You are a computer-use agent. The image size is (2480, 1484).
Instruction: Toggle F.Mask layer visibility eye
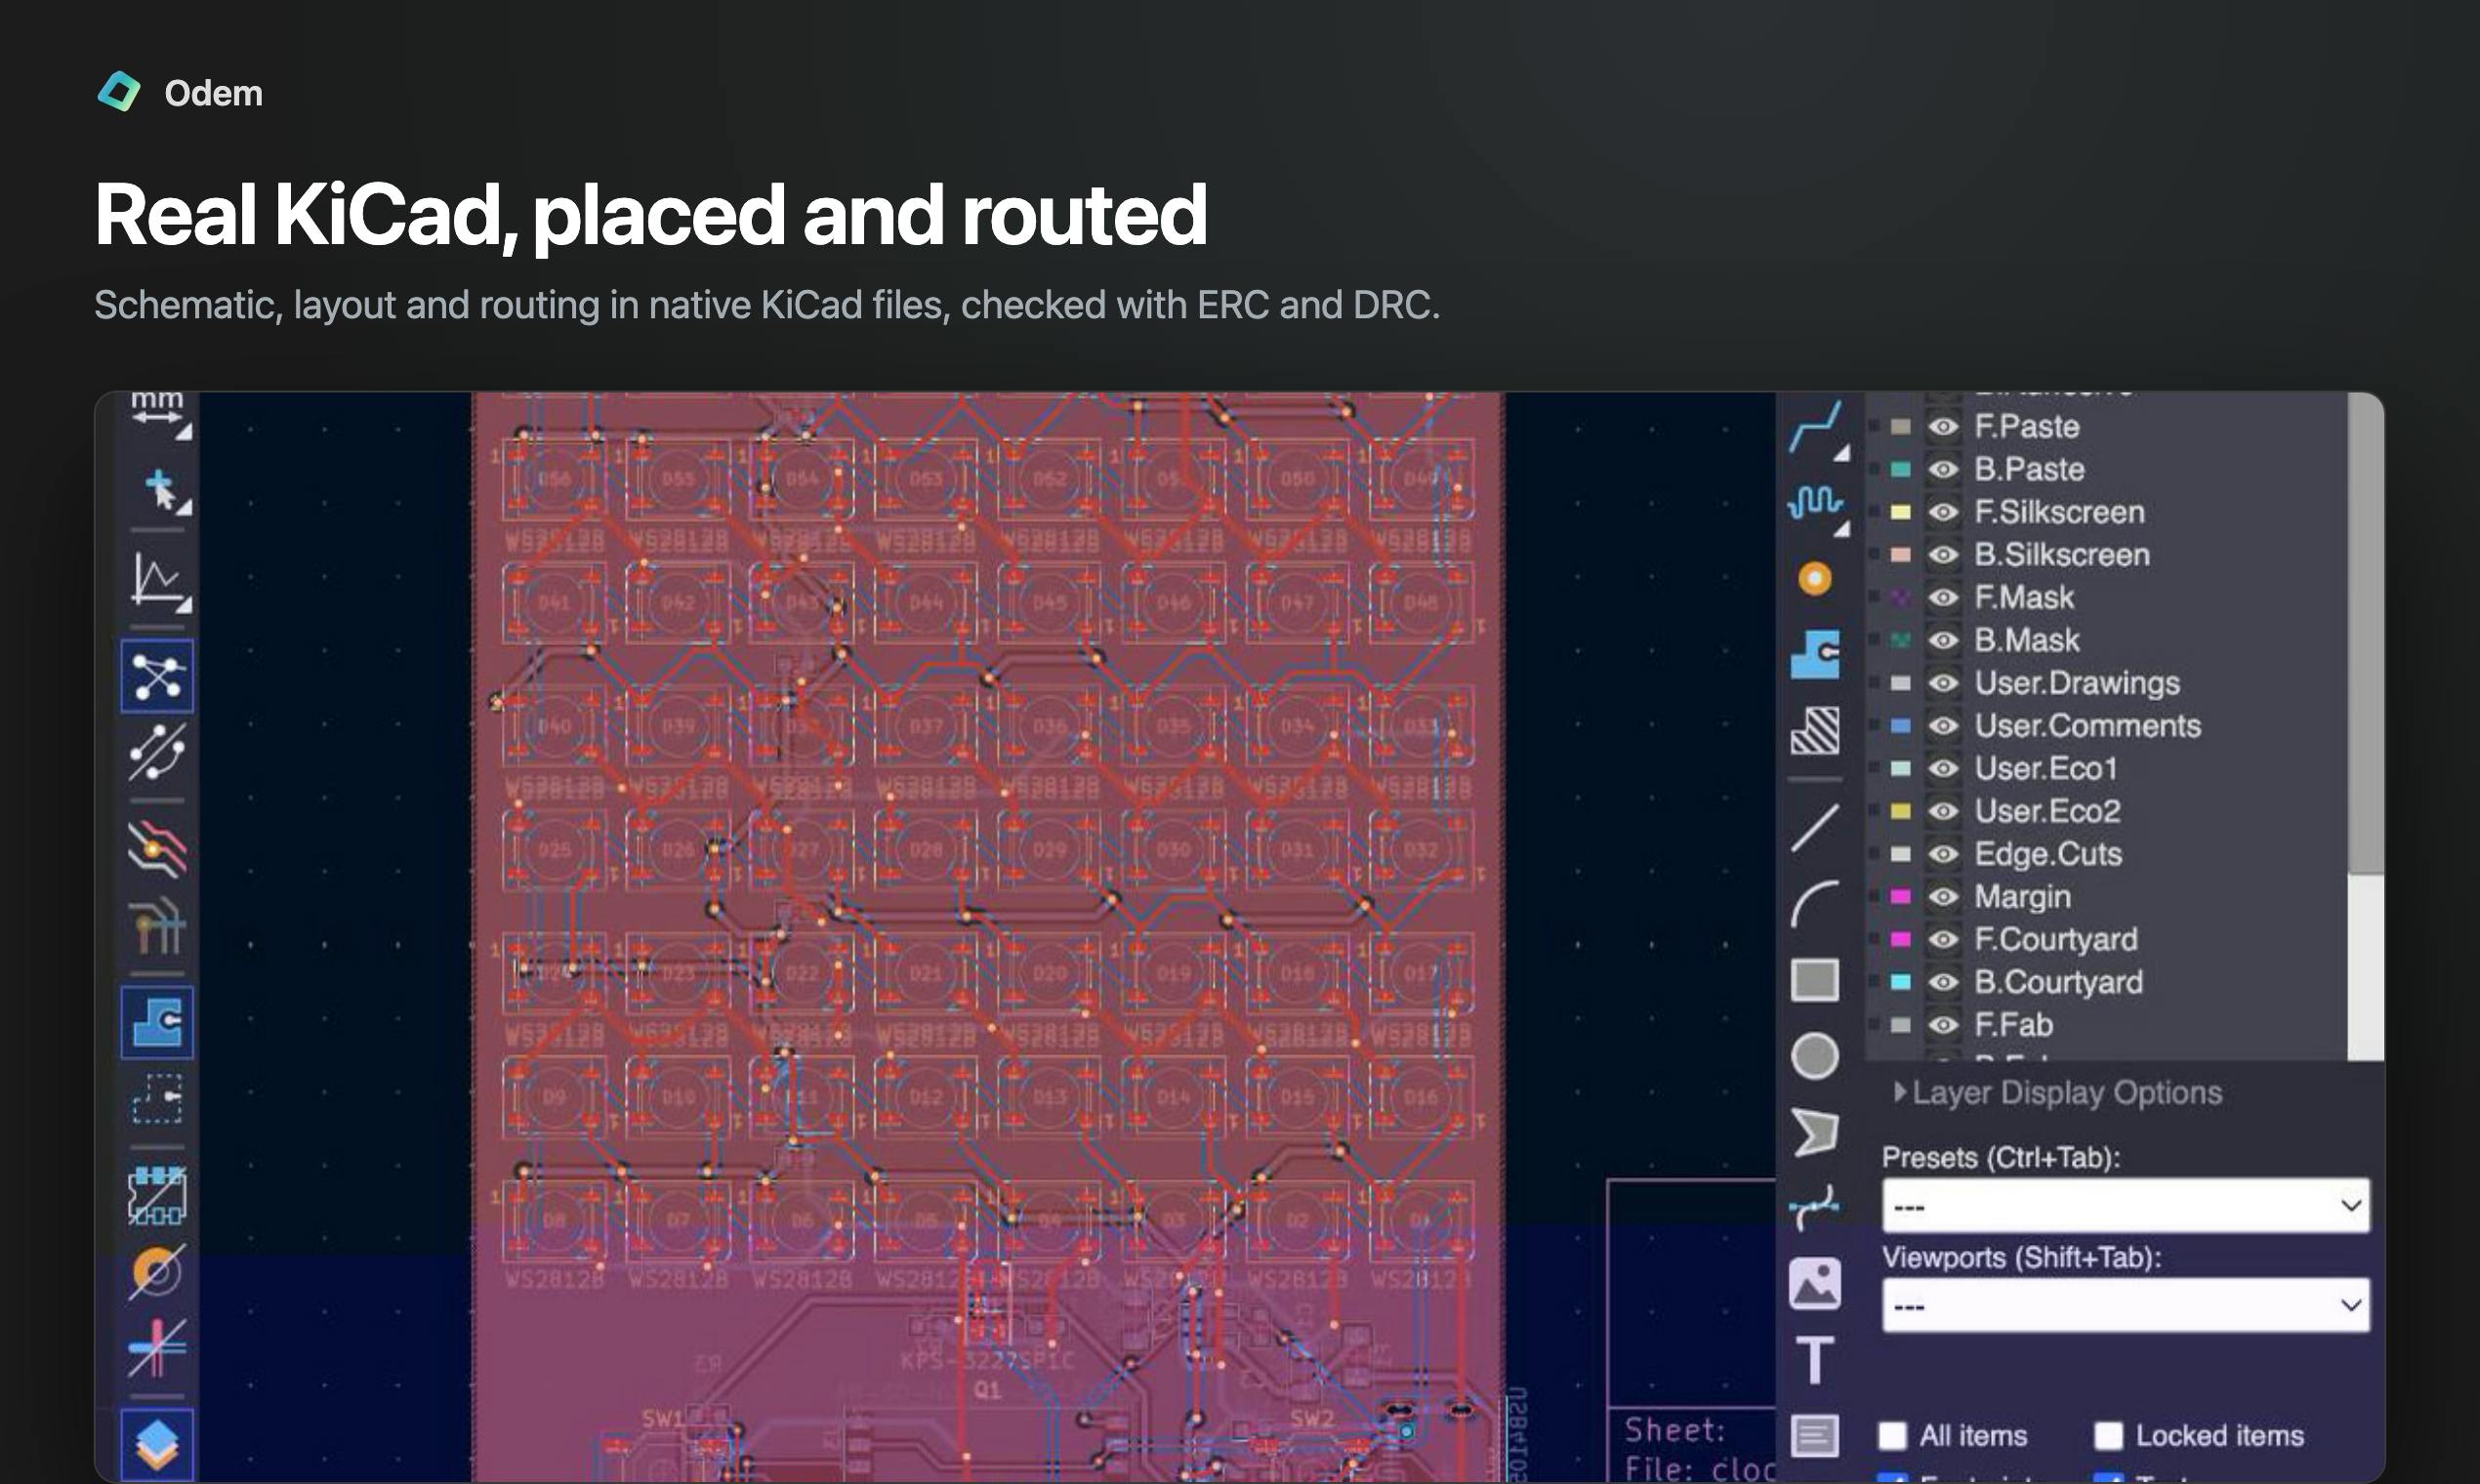[1943, 598]
